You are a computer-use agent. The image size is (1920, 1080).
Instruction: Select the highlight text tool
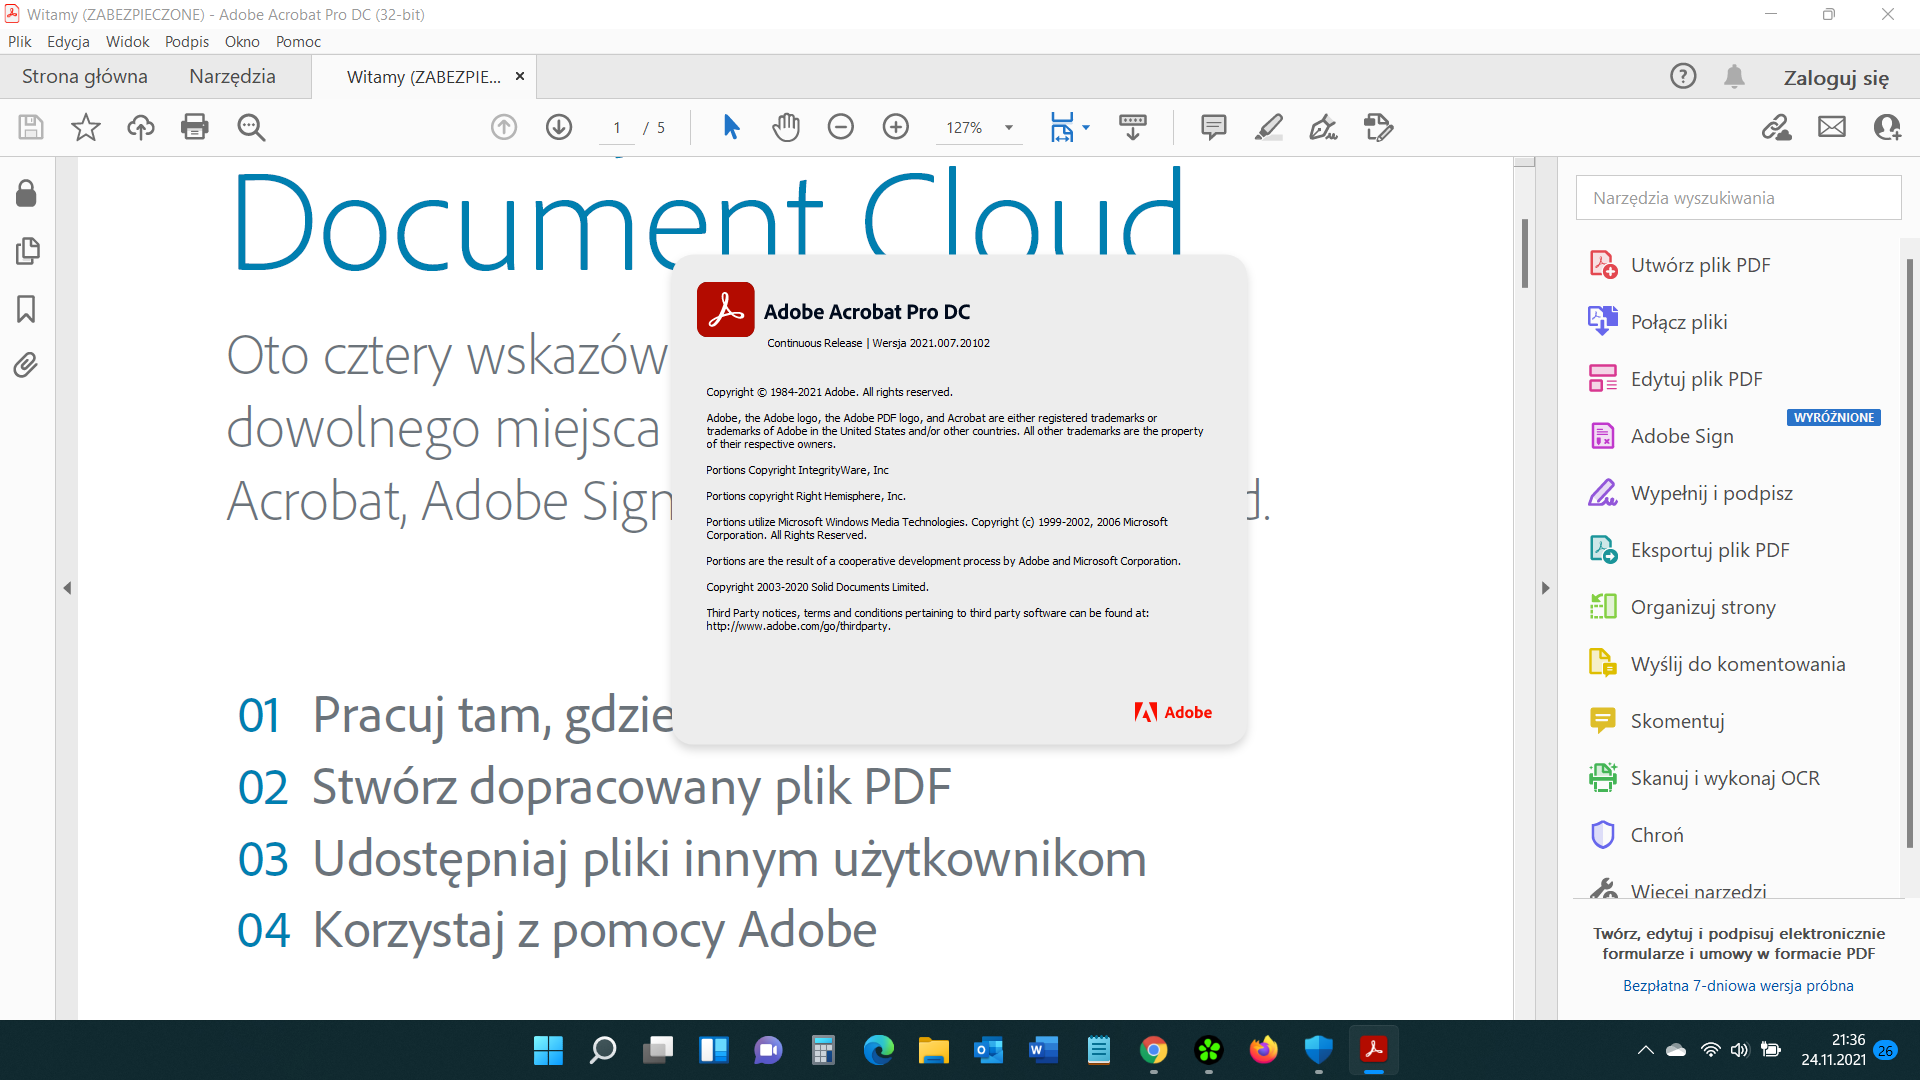(x=1268, y=127)
